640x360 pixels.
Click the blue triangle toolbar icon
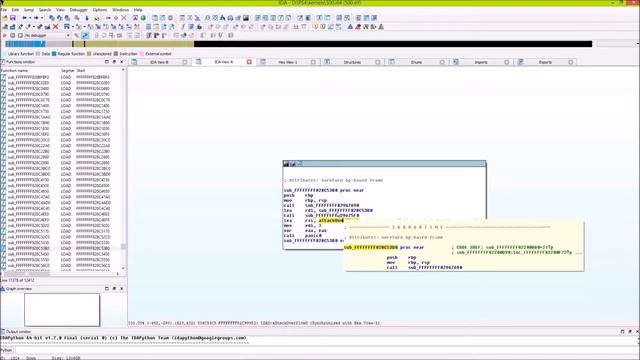tap(350, 27)
